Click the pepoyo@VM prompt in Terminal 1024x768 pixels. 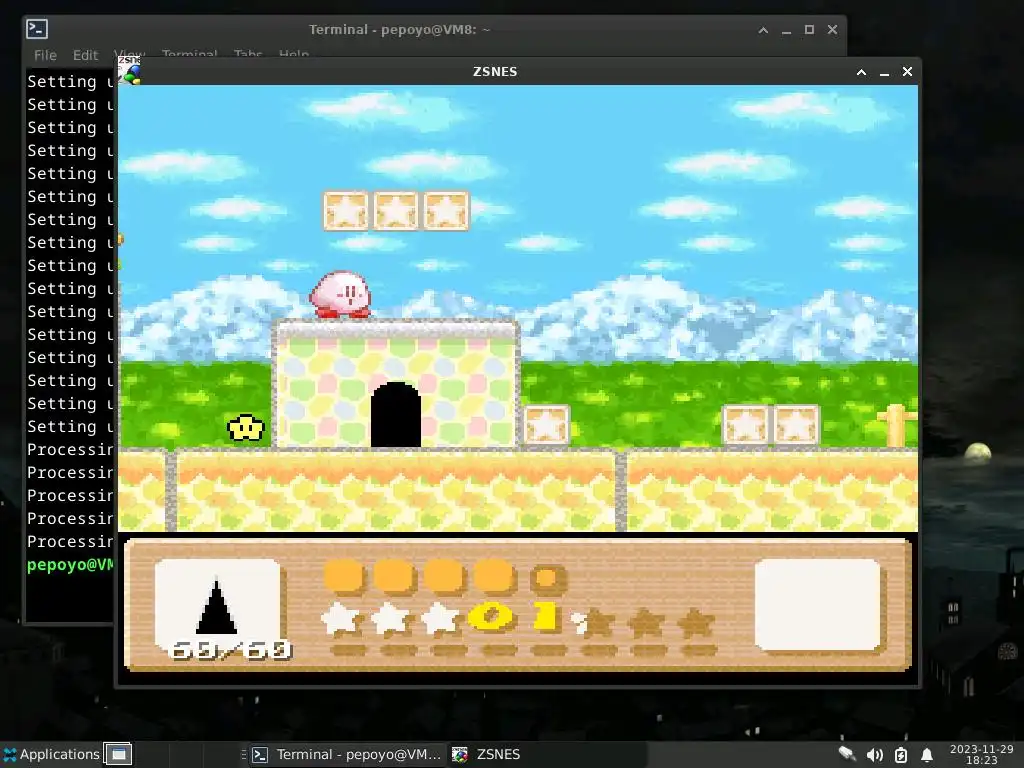(70, 565)
